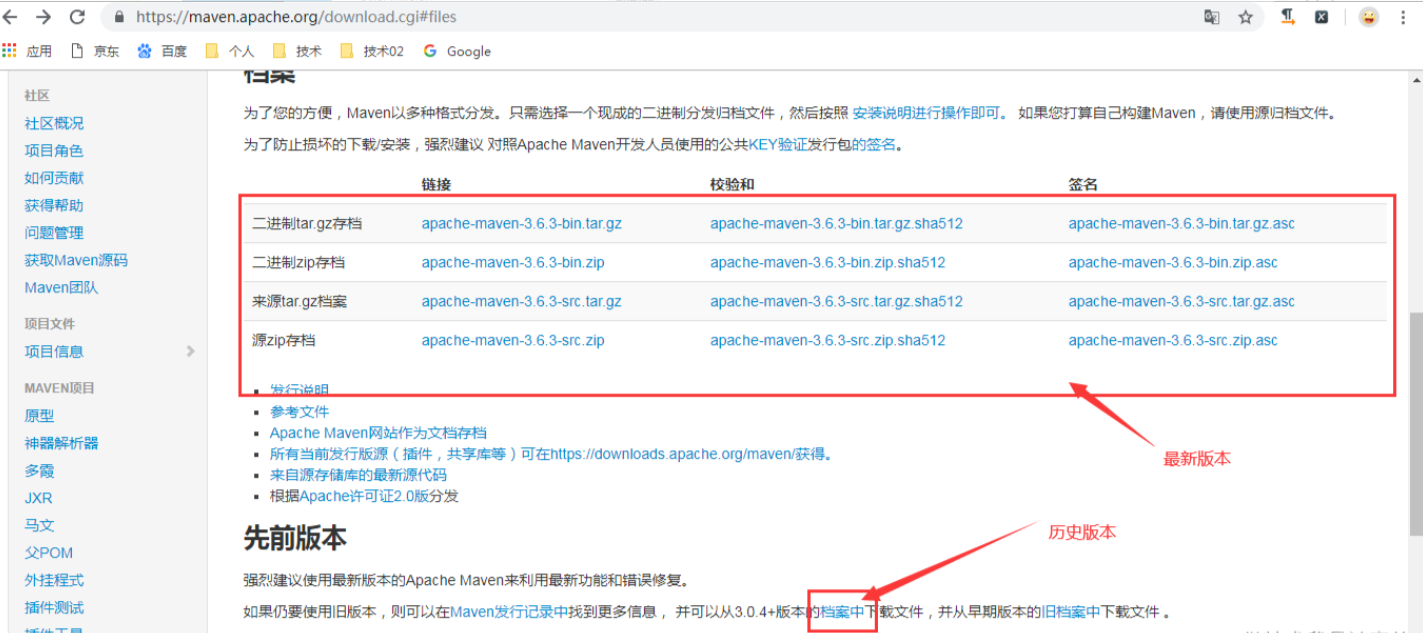Open 父POM sidebar link
The width and height of the screenshot is (1423, 633).
tap(48, 552)
